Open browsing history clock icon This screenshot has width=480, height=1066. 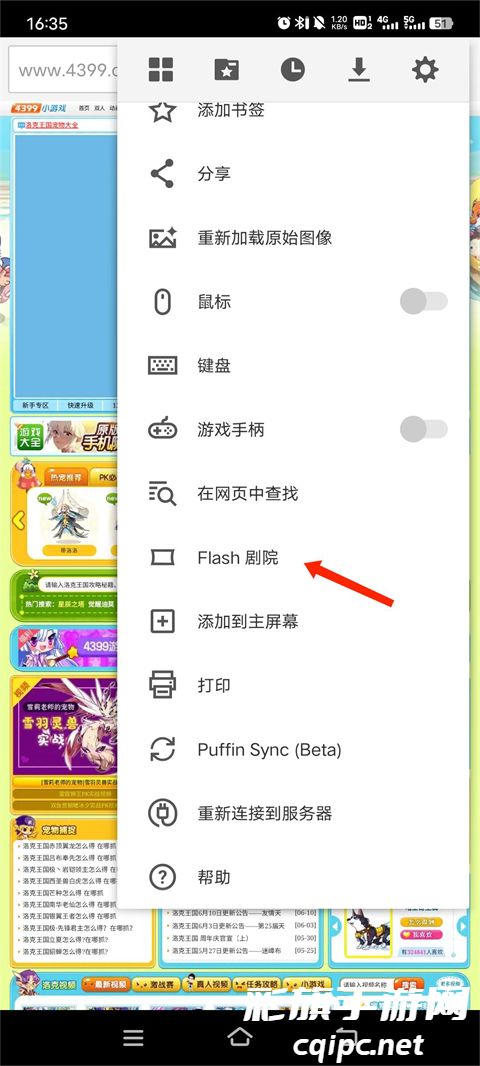pos(292,69)
